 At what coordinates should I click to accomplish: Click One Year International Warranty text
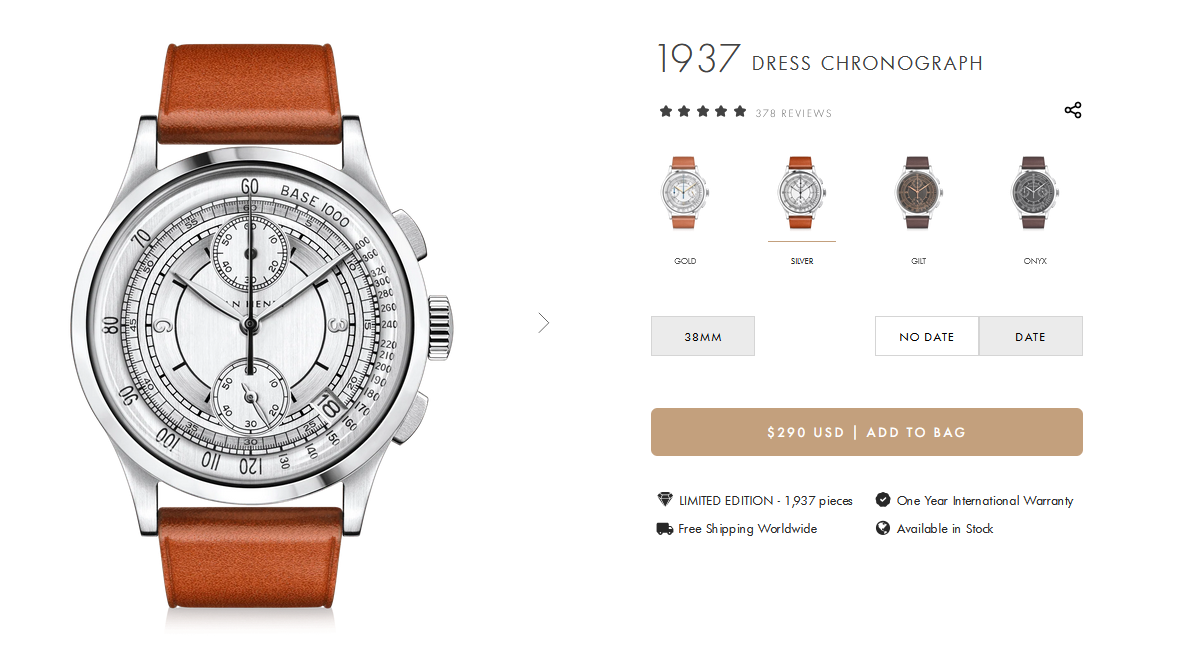[x=985, y=501]
